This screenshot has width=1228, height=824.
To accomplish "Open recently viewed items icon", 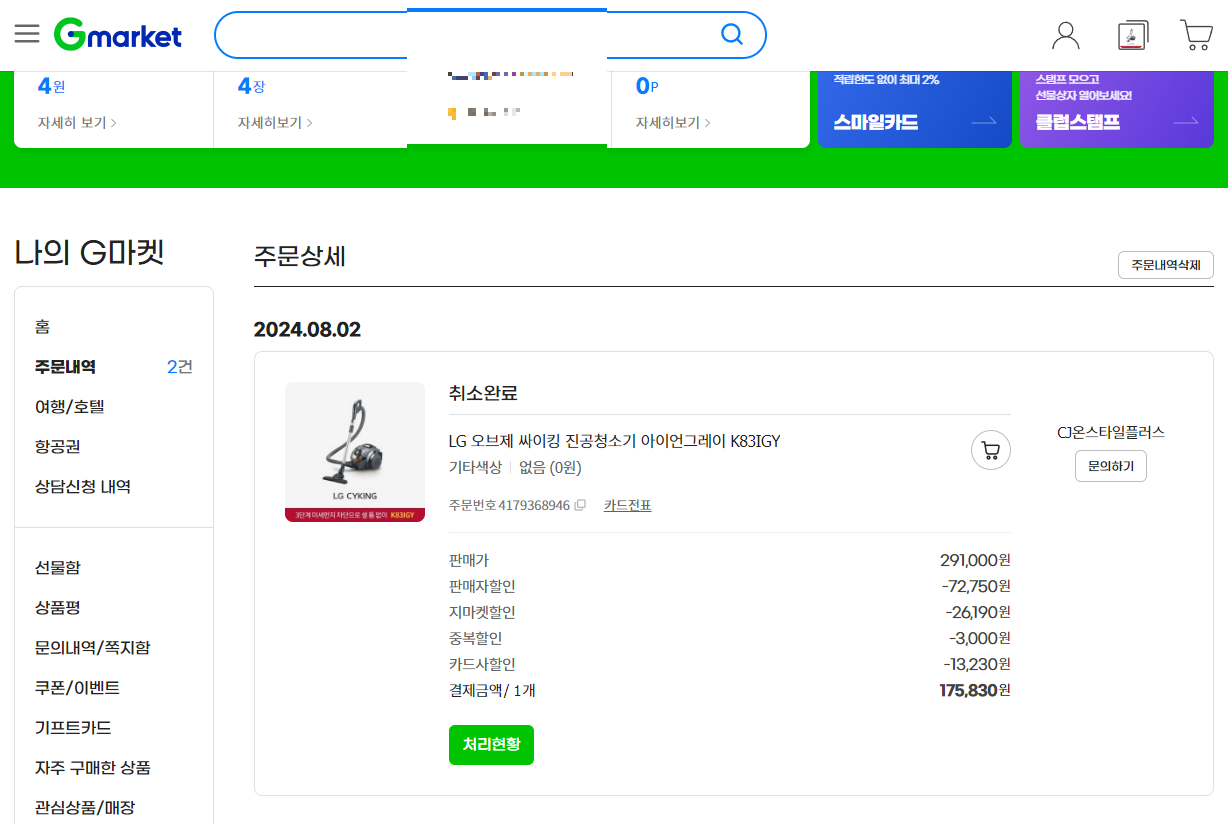I will 1132,35.
